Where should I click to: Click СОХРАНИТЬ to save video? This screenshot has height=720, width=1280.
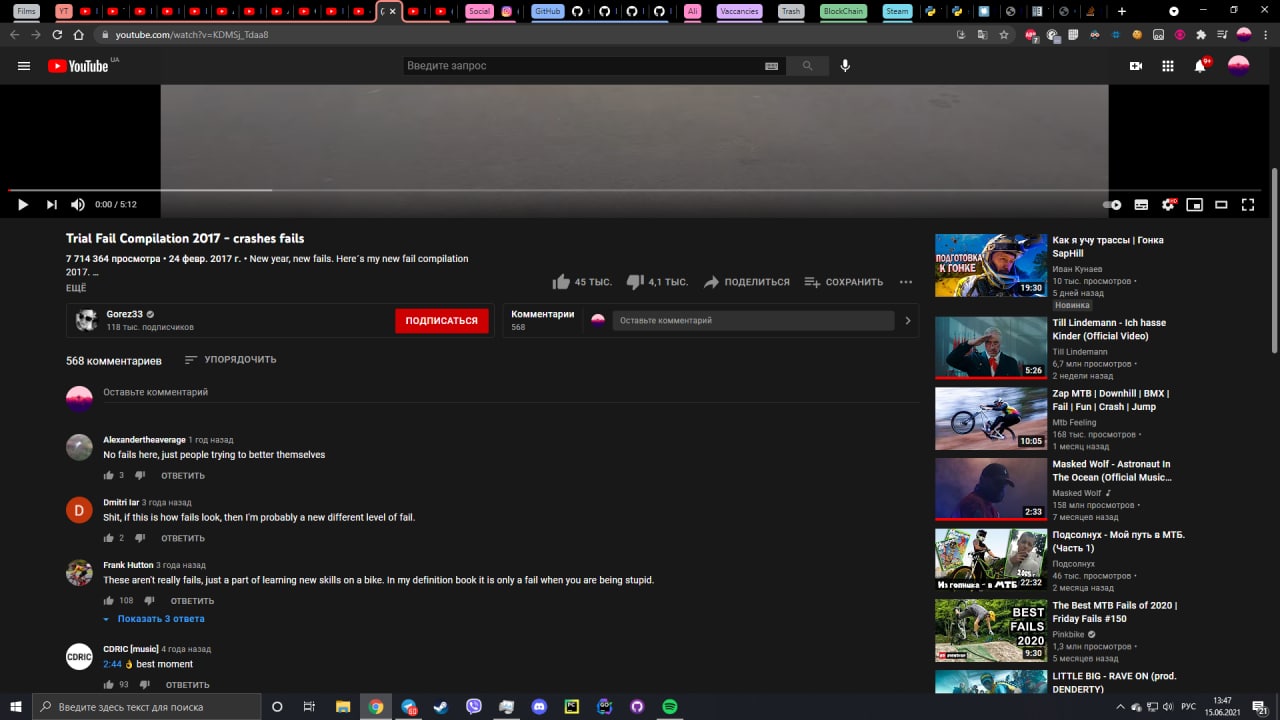(844, 282)
